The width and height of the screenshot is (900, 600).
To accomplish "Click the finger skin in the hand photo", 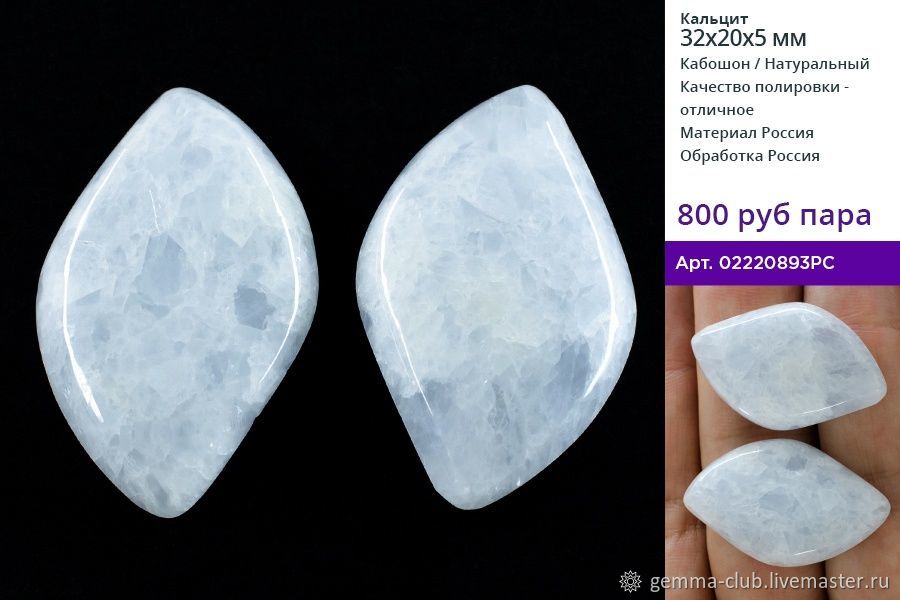I will (x=677, y=402).
